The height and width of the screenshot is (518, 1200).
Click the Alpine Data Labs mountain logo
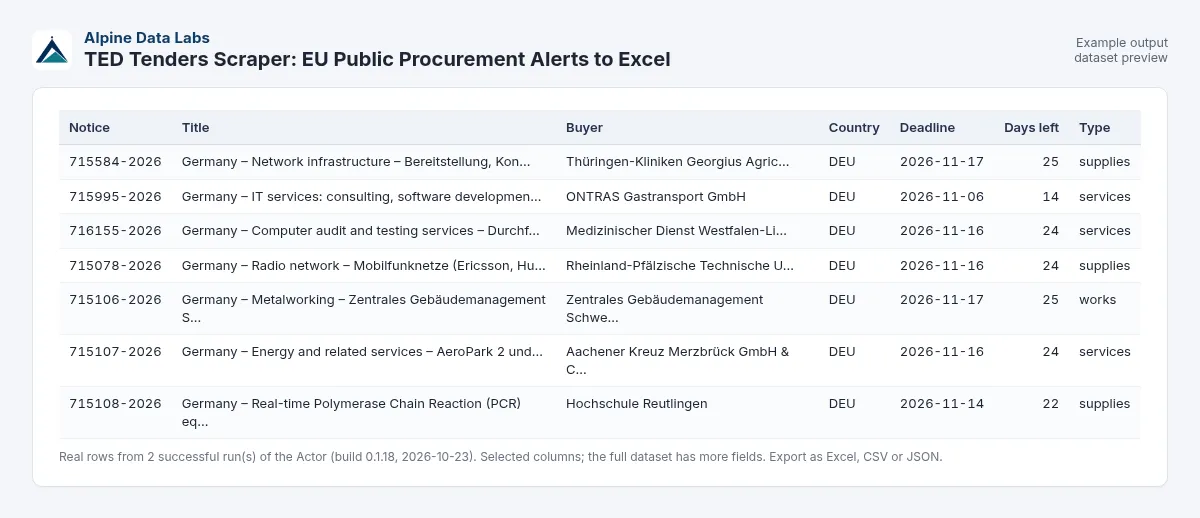point(52,49)
